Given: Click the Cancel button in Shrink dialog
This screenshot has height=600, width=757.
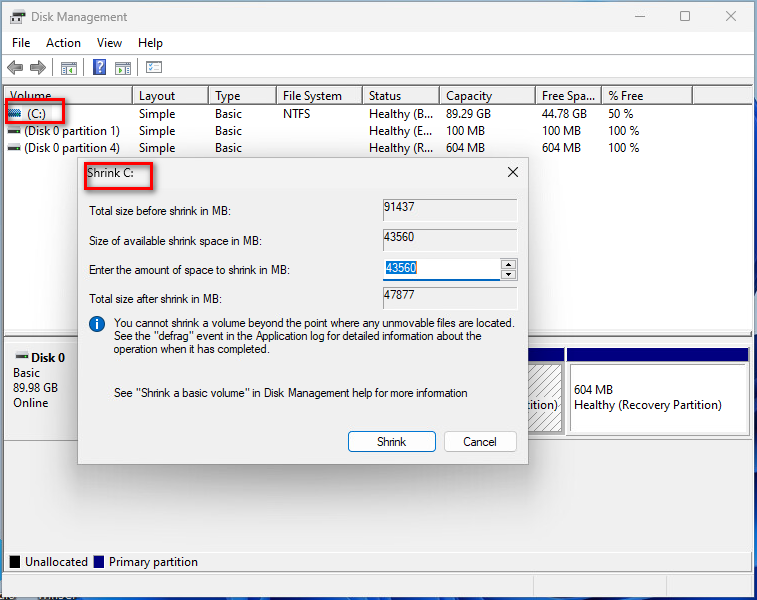Looking at the screenshot, I should tap(480, 442).
